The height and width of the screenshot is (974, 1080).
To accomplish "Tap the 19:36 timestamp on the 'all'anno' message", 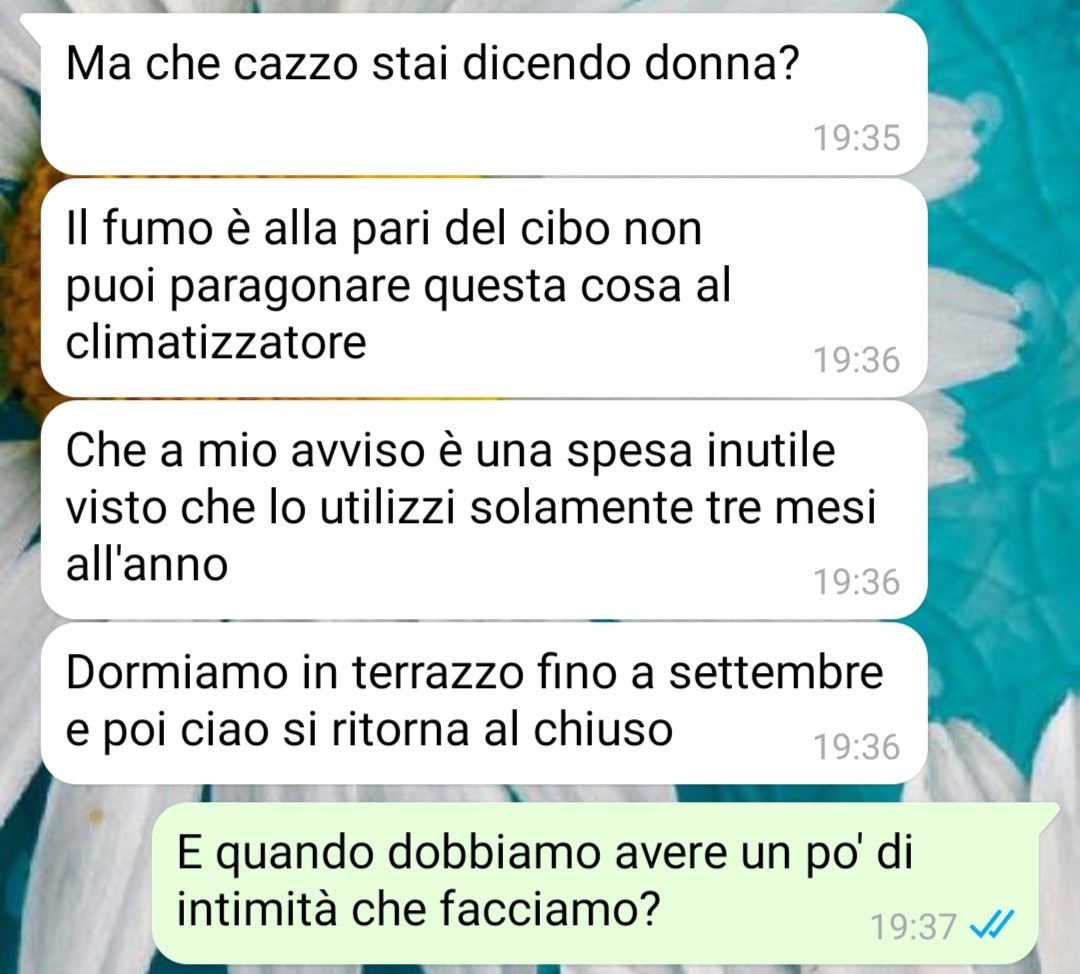I will pos(857,582).
